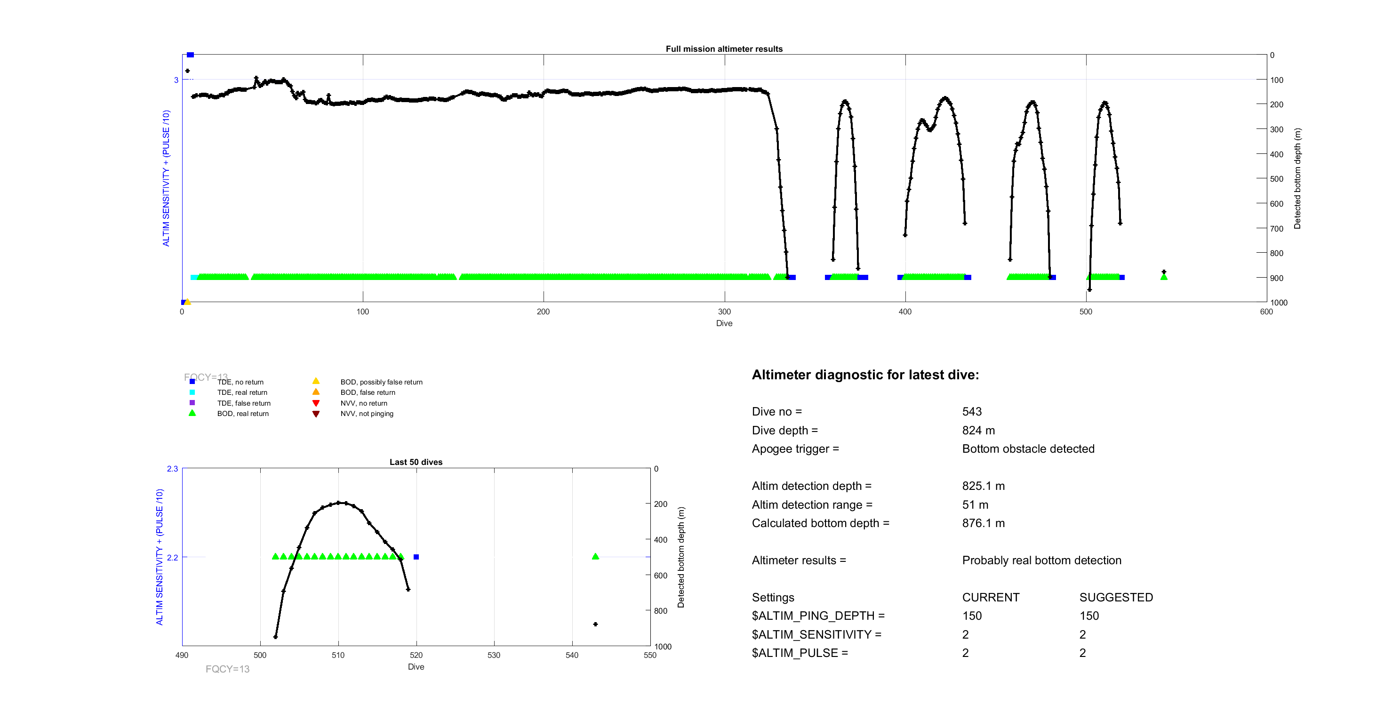Click the '2.3' tick label on the Last 50 dives sensitivity axis
The image size is (1400, 726).
pyautogui.click(x=173, y=469)
